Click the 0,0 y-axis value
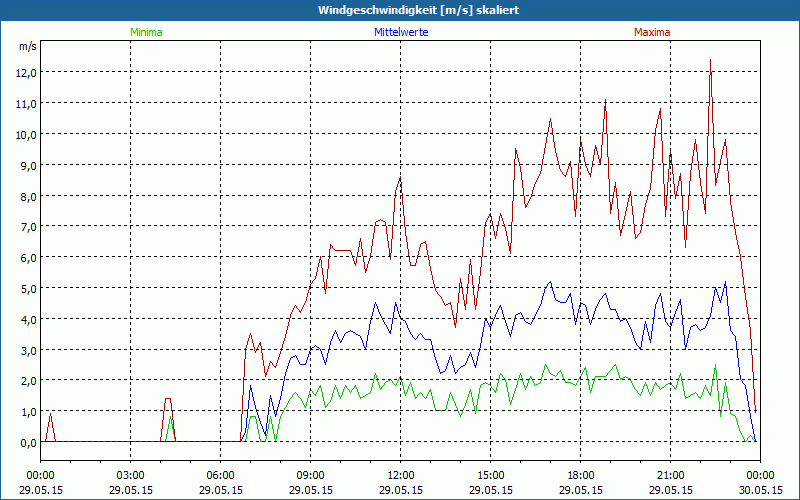Image resolution: width=800 pixels, height=500 pixels. [x=30, y=443]
